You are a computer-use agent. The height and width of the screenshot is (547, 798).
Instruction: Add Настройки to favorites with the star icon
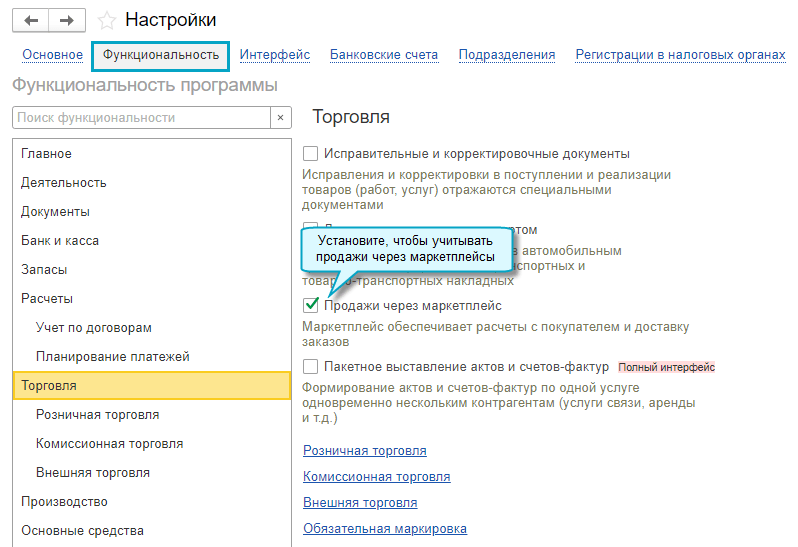(x=106, y=20)
